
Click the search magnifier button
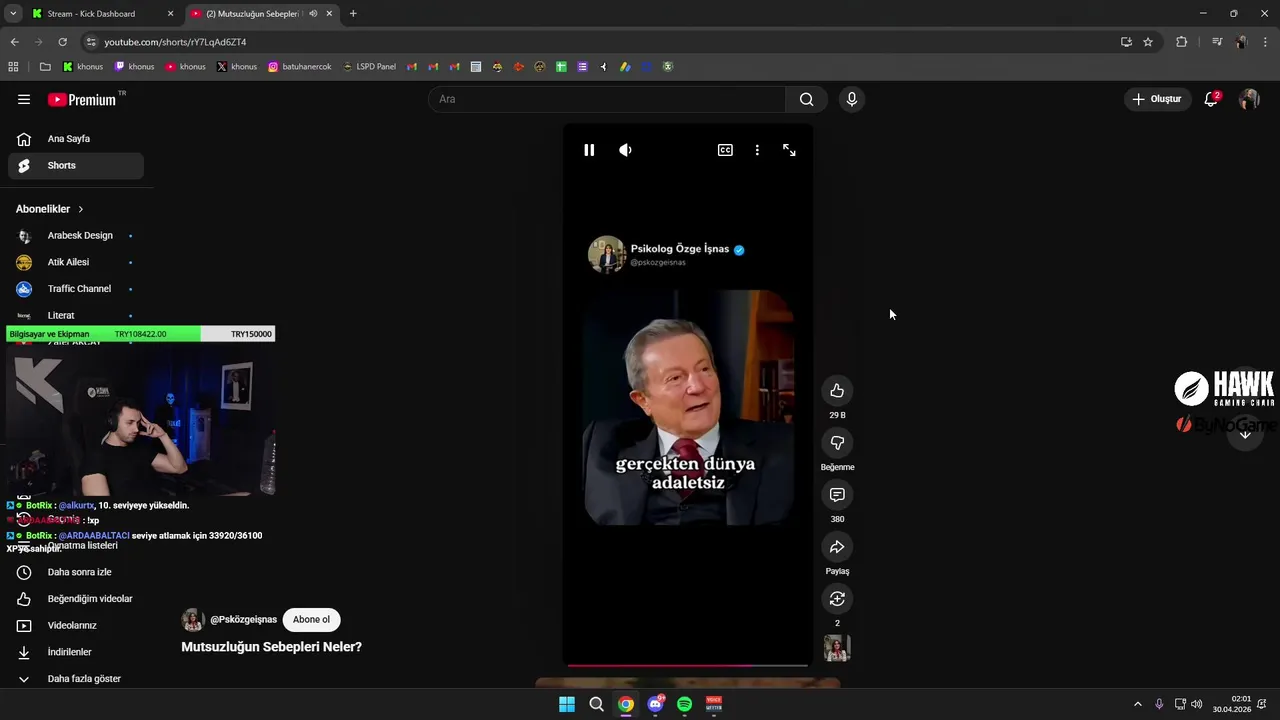[x=806, y=99]
